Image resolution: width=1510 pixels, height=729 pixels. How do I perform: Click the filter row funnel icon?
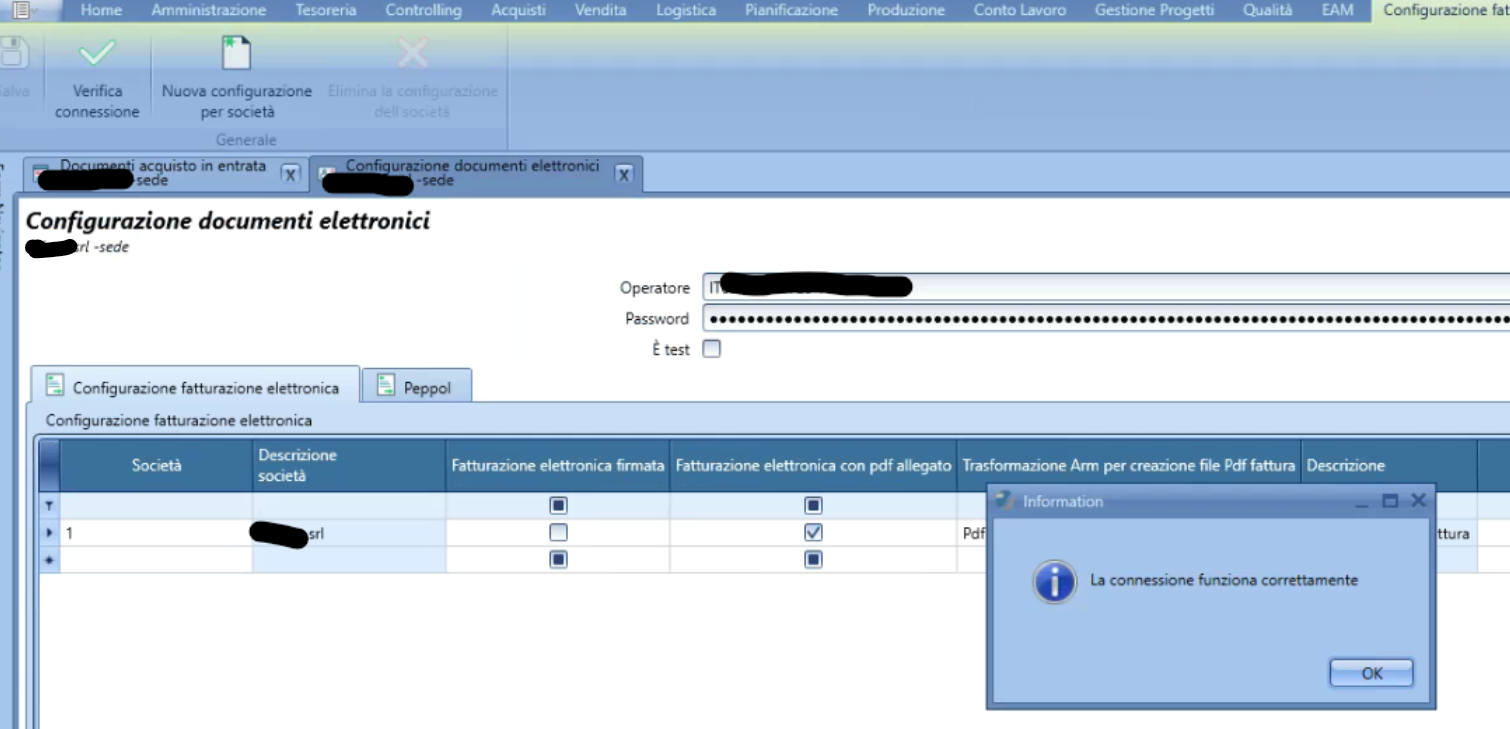pyautogui.click(x=49, y=506)
